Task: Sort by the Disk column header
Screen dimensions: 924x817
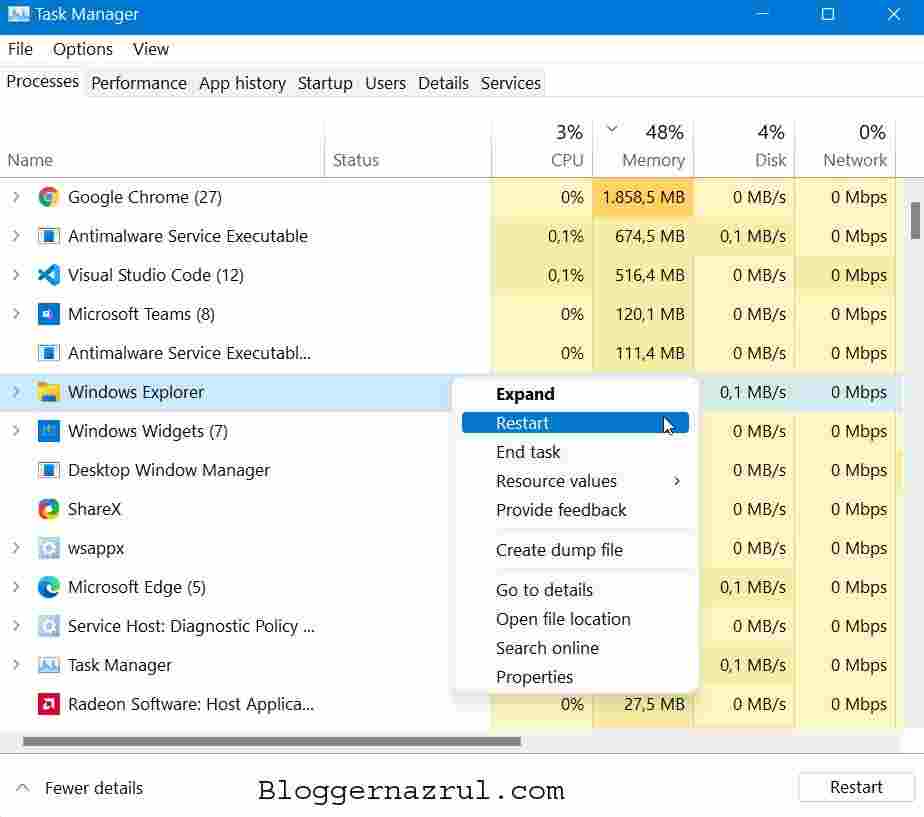Action: pyautogui.click(x=745, y=147)
